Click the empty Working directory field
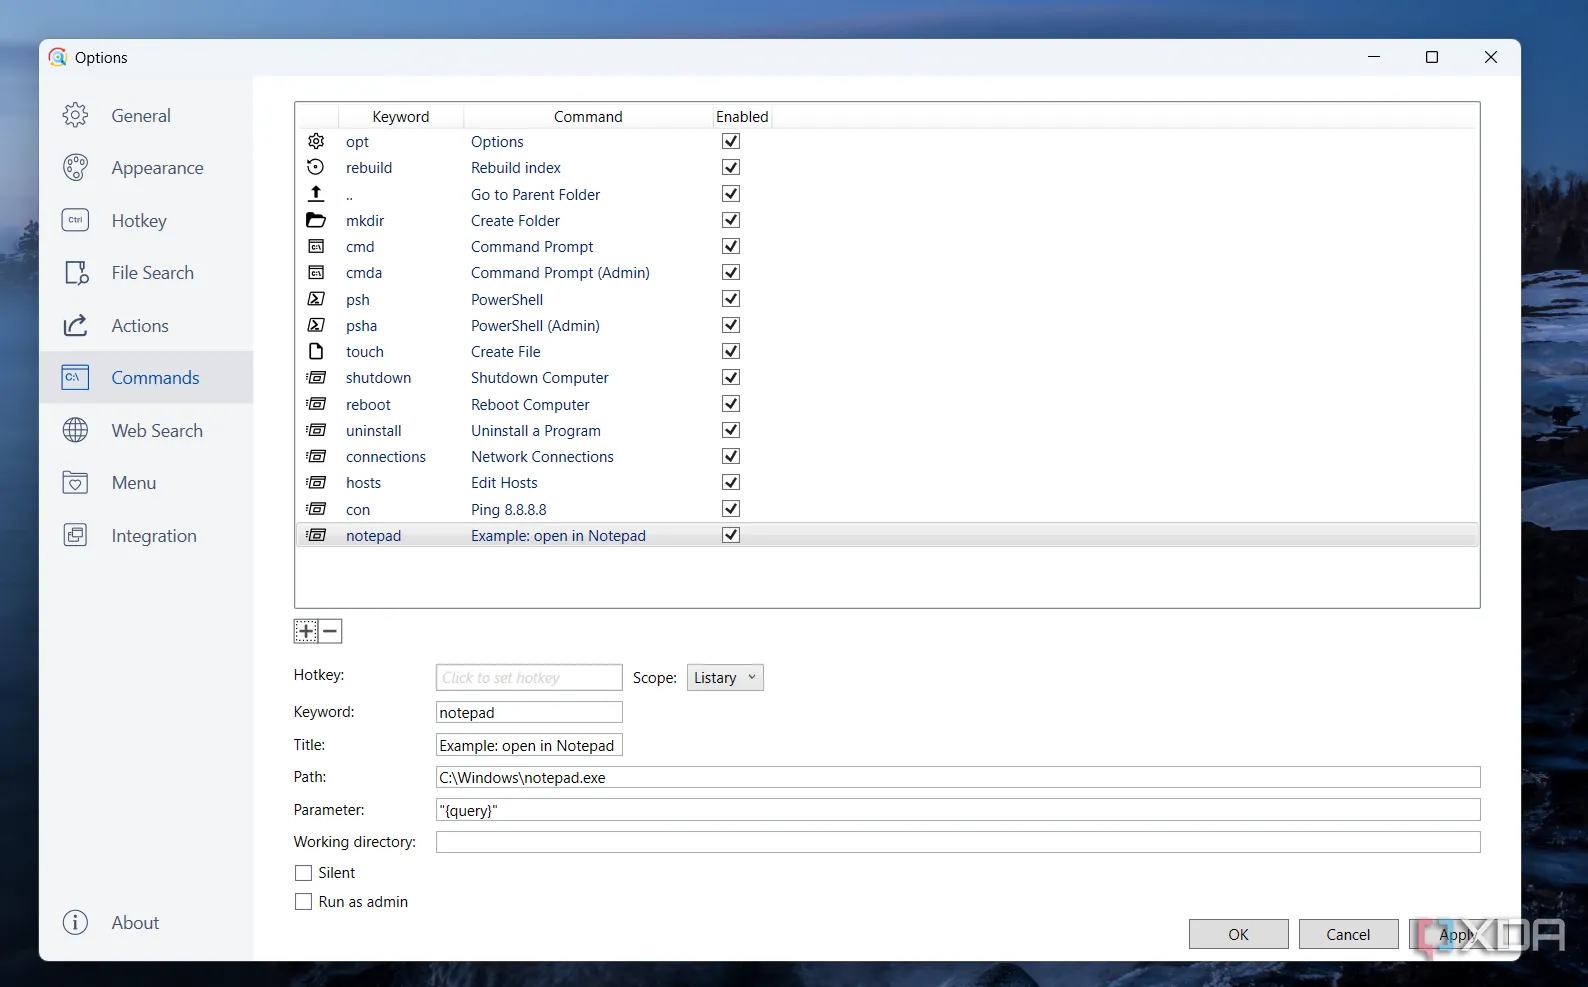Image resolution: width=1588 pixels, height=987 pixels. click(958, 842)
